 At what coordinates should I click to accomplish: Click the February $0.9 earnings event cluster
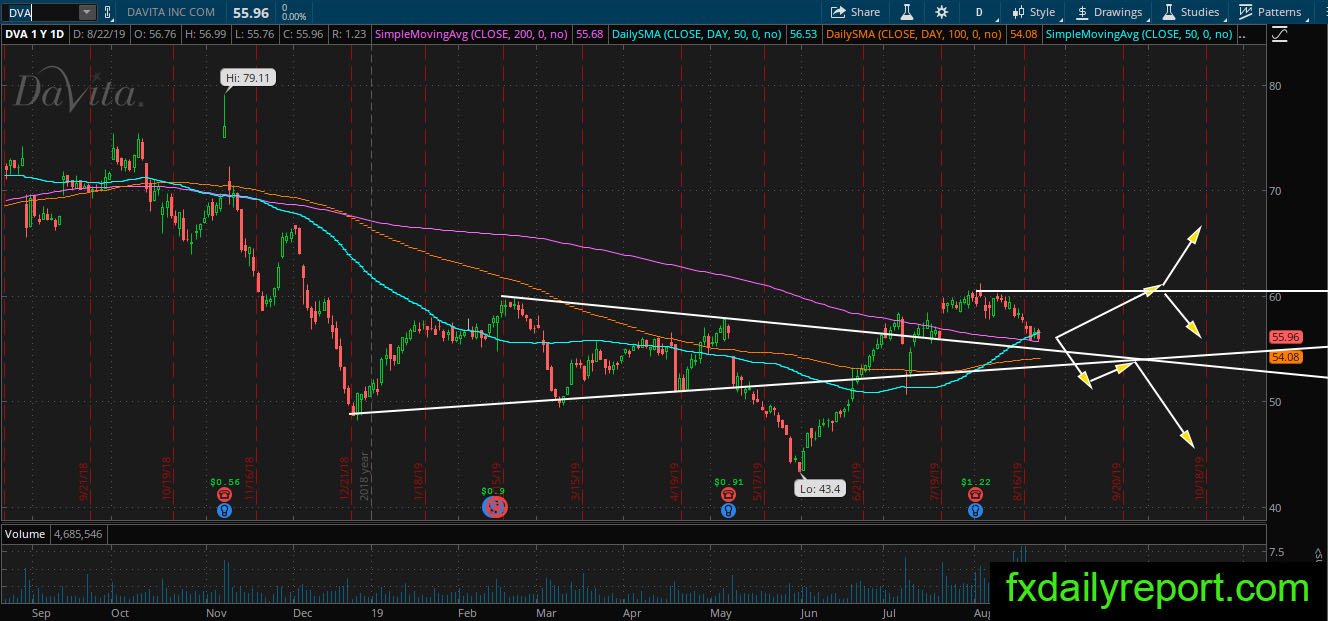click(x=495, y=507)
